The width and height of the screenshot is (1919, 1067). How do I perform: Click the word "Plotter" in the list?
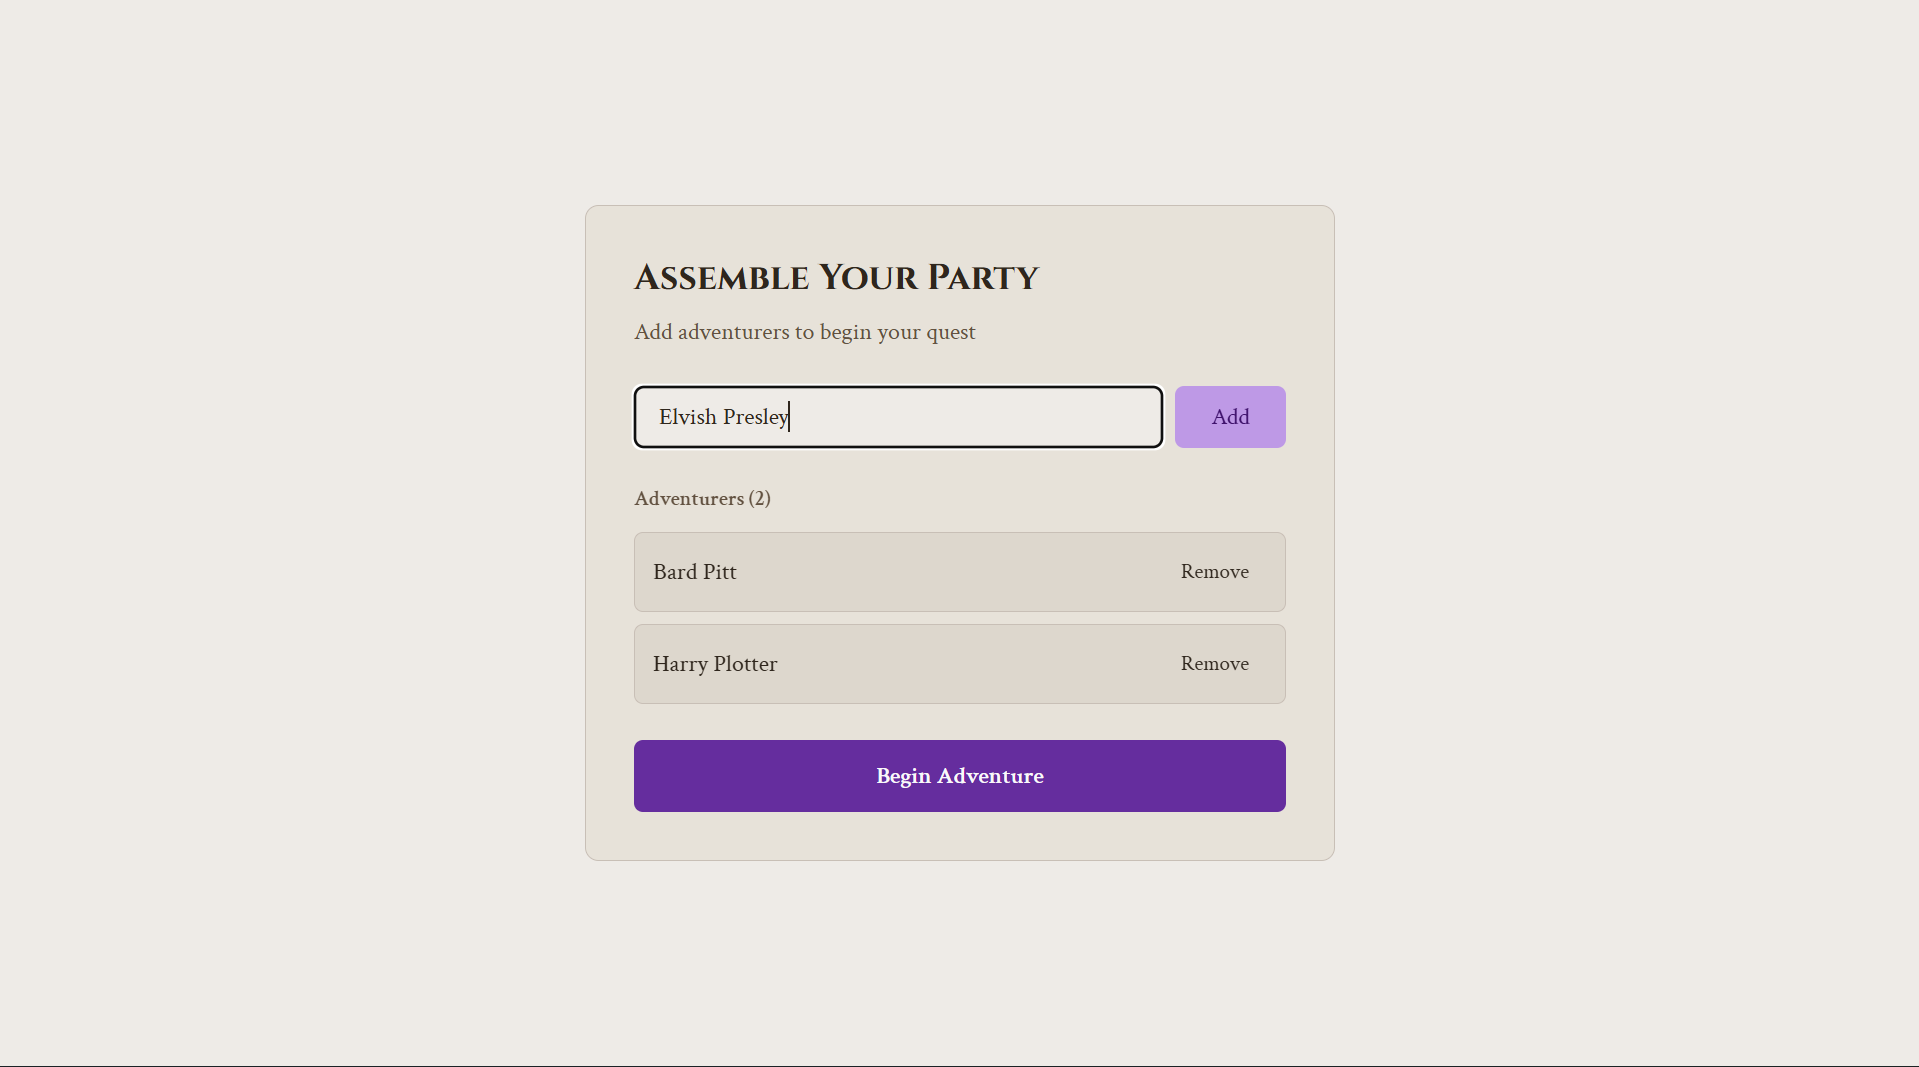pyautogui.click(x=745, y=664)
